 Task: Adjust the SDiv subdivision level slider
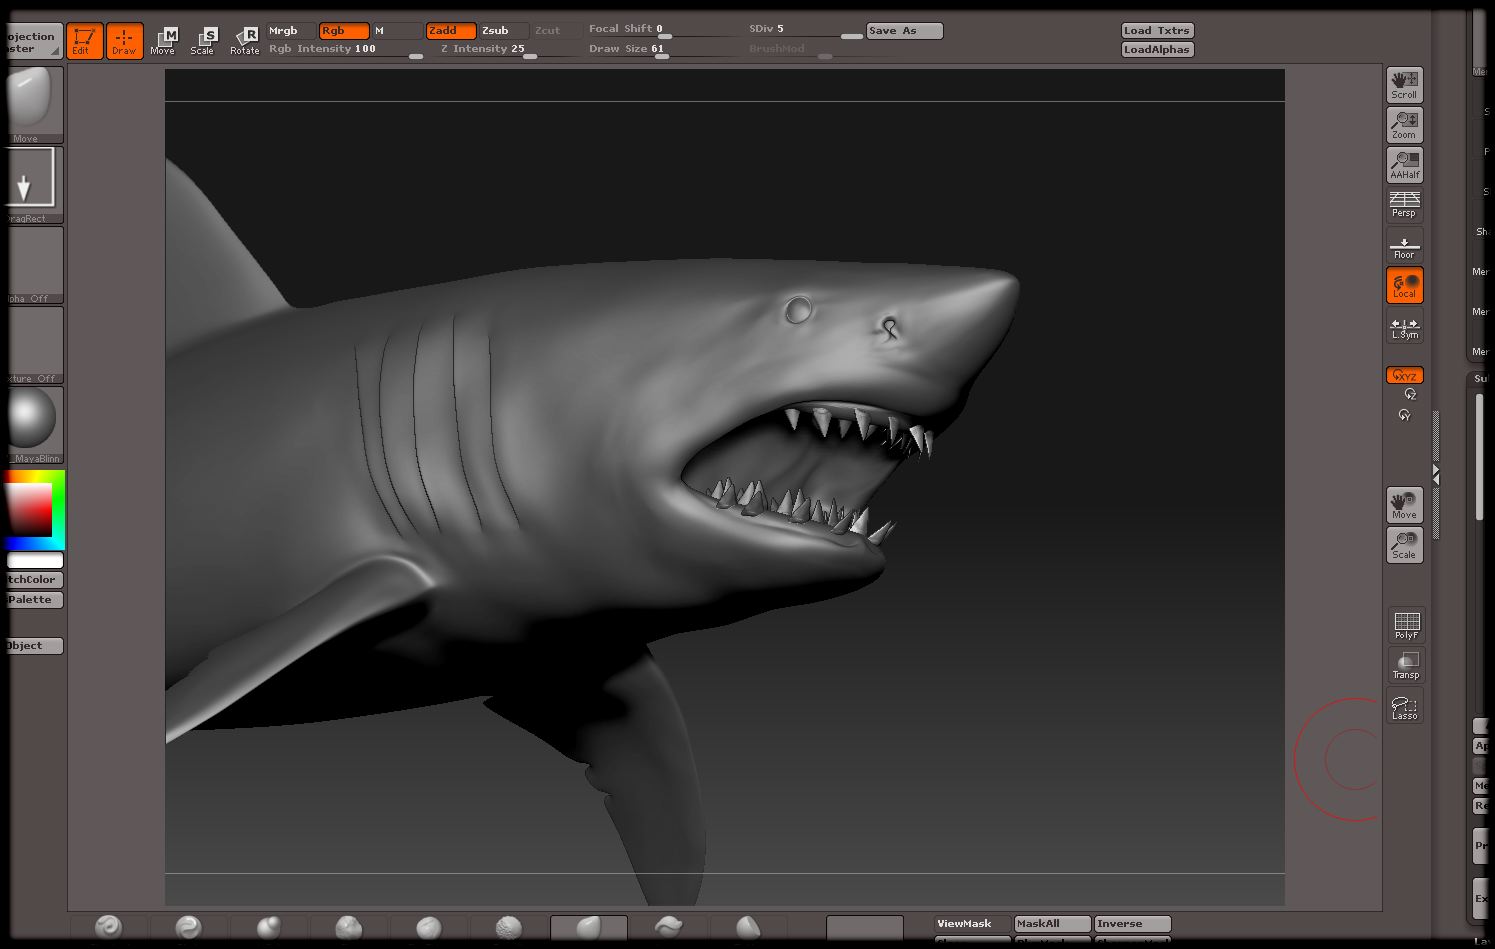click(805, 31)
